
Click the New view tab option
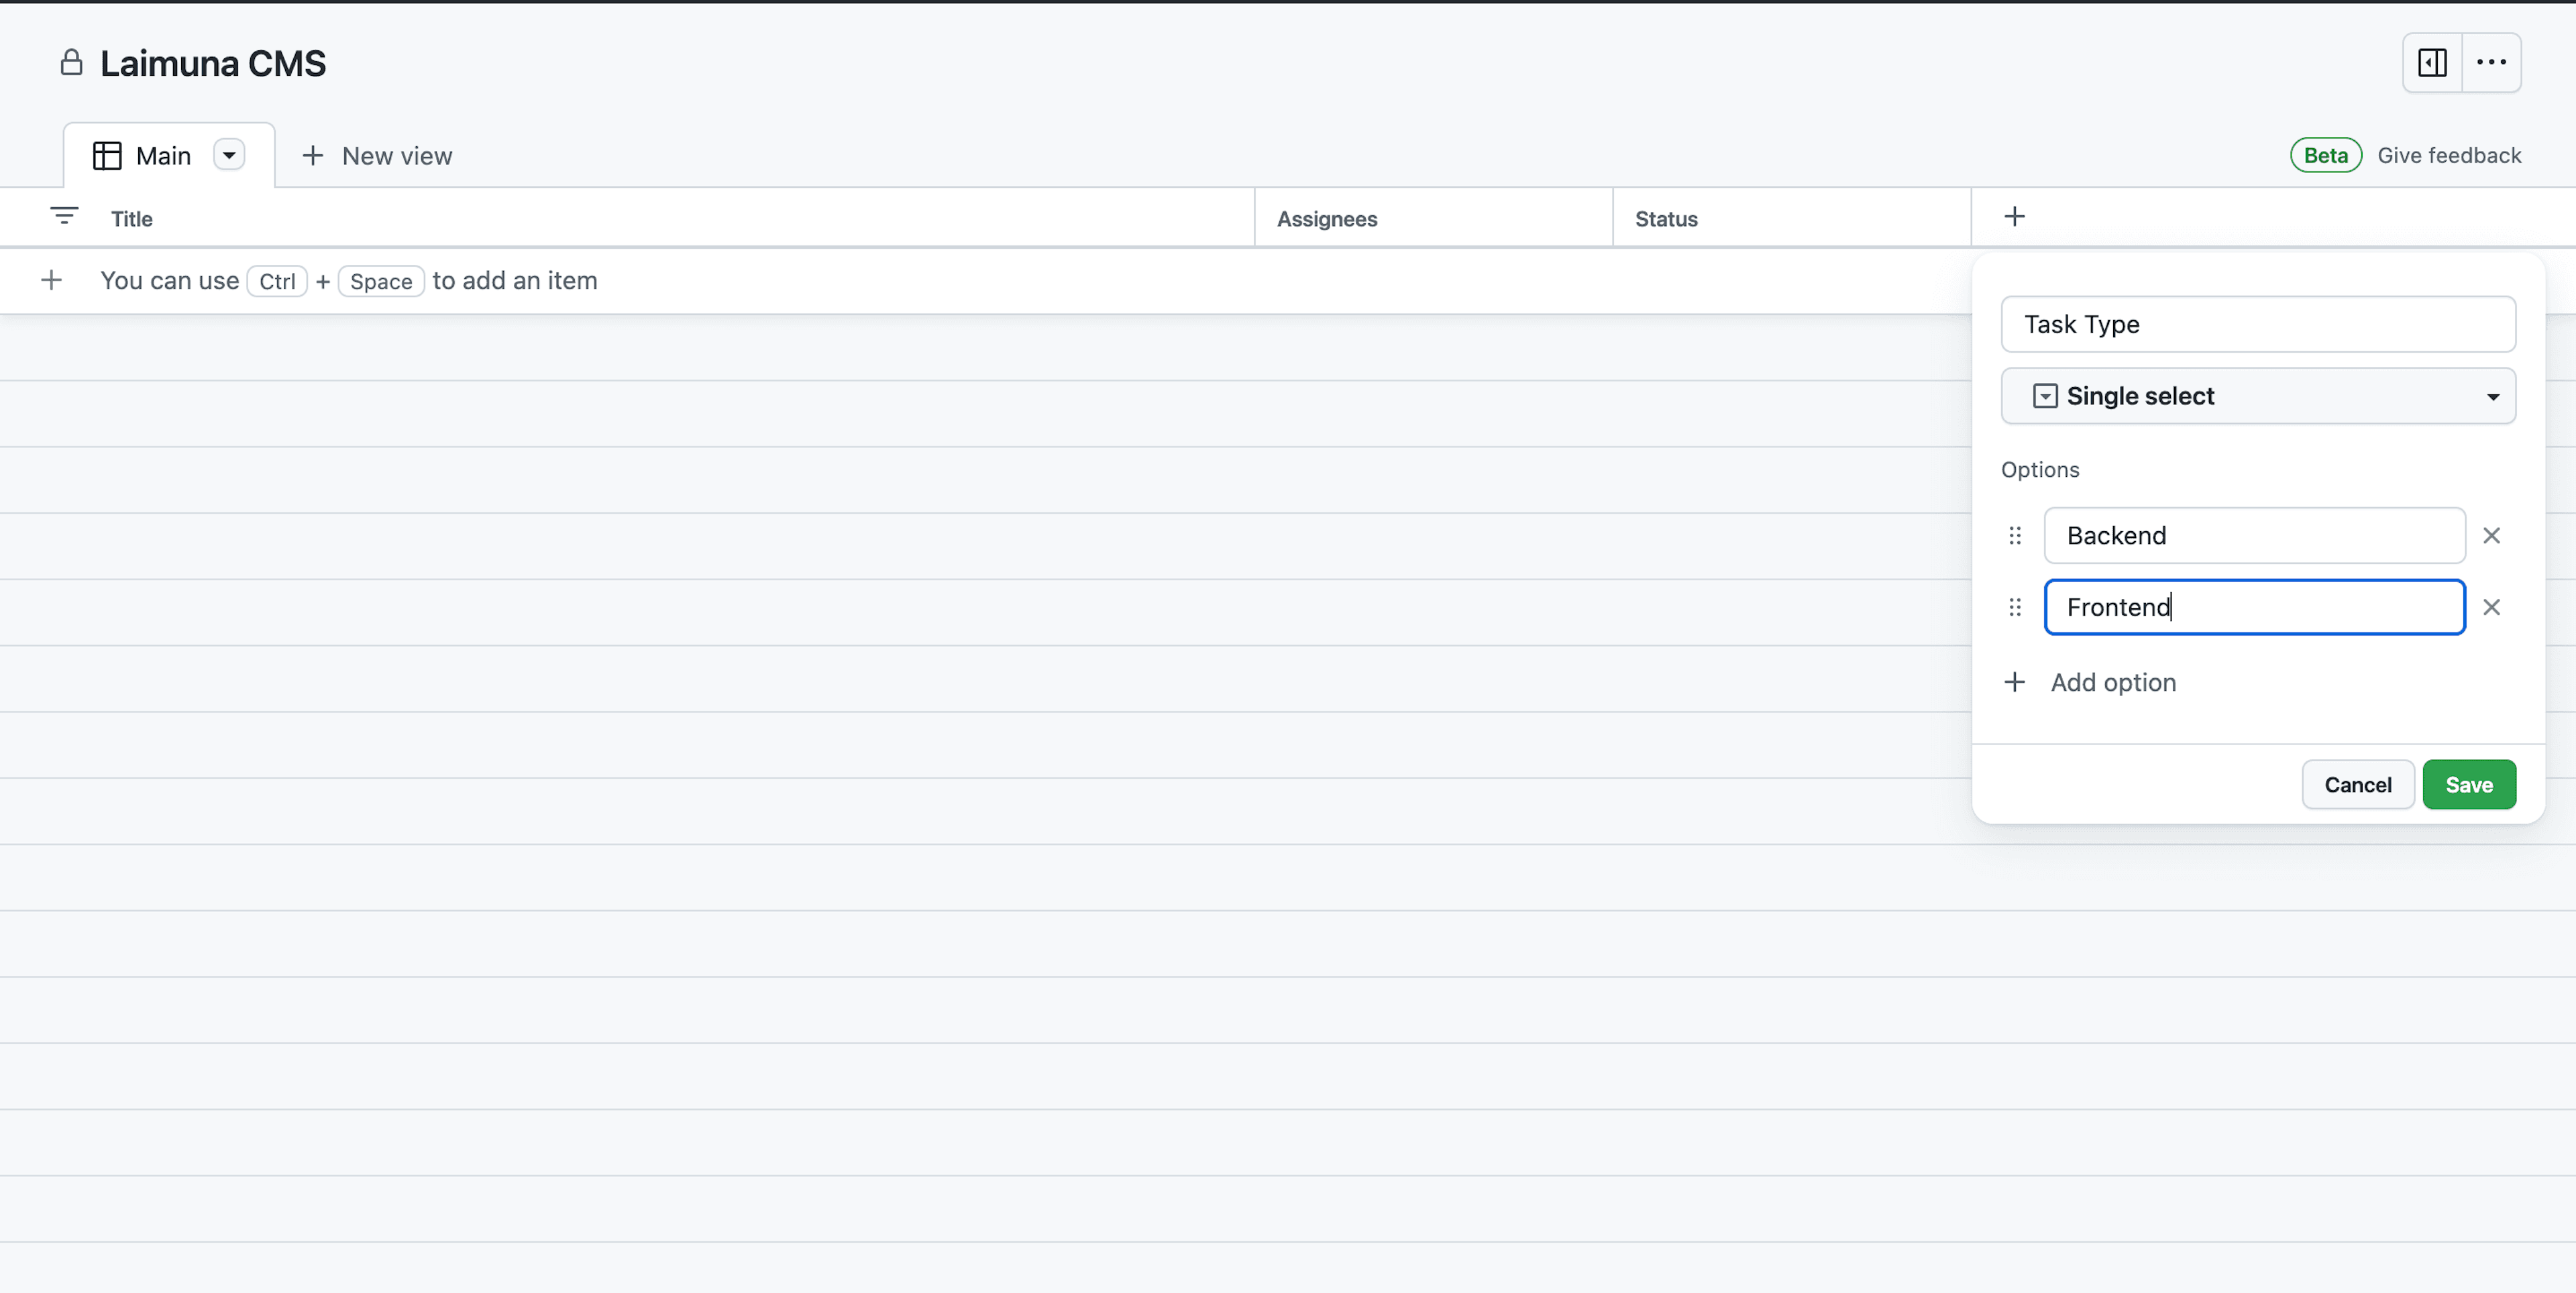(378, 154)
